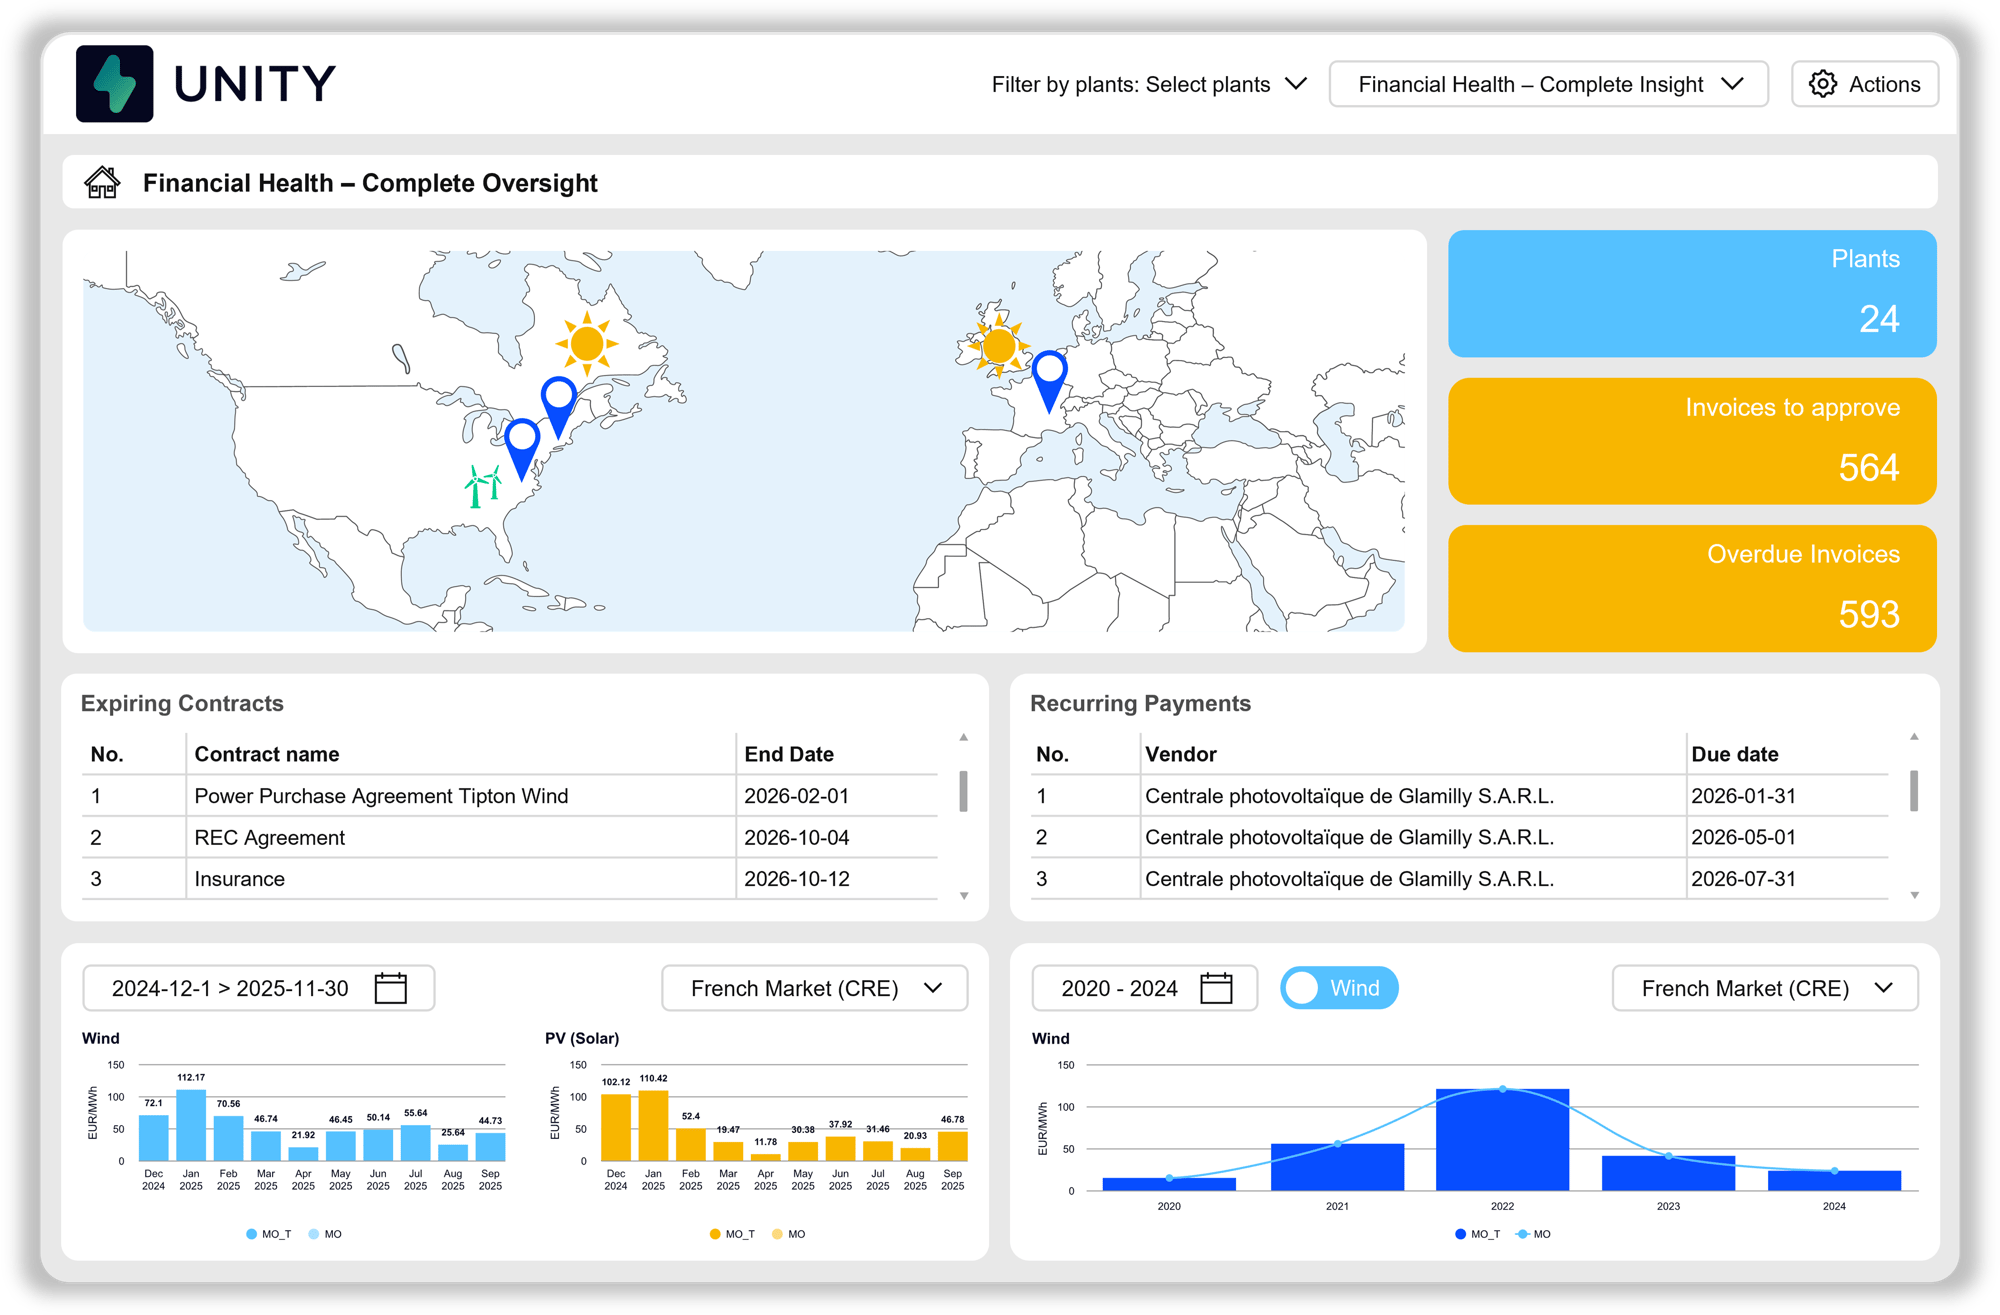The width and height of the screenshot is (2000, 1315).
Task: Toggle the Wind switch above the yearly chart
Action: 1339,987
